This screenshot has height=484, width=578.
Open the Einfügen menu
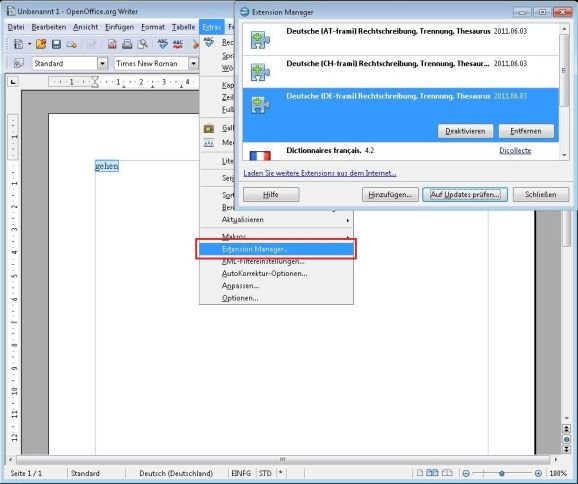point(119,27)
